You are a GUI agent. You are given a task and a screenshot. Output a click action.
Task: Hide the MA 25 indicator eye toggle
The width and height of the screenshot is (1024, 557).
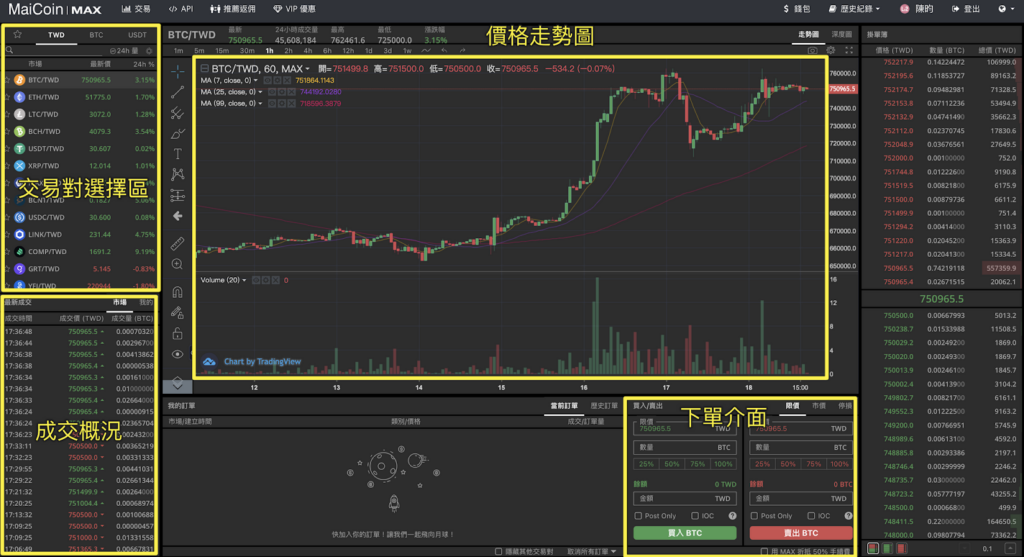[273, 92]
